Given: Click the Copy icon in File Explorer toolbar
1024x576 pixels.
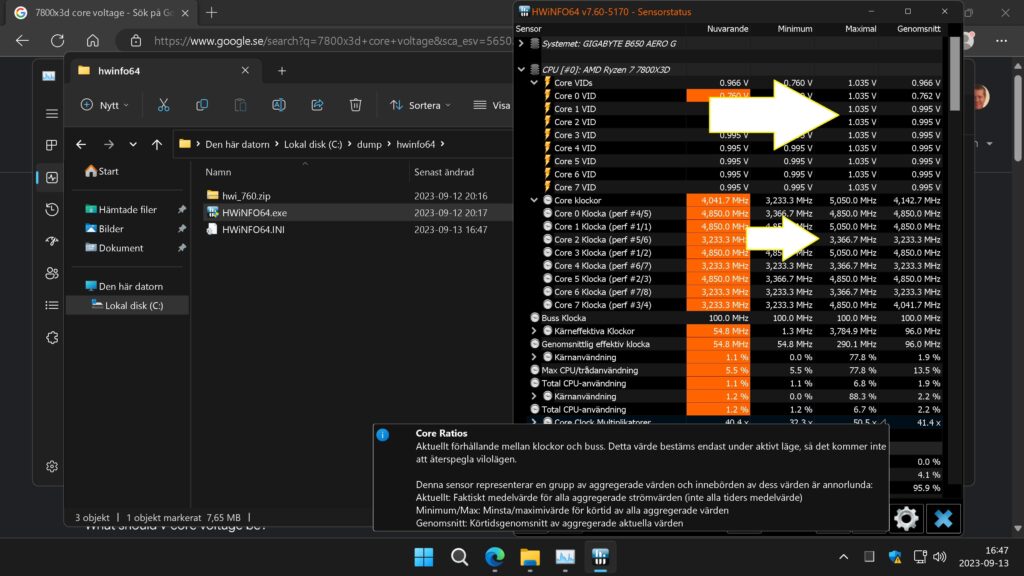Looking at the screenshot, I should pos(202,105).
